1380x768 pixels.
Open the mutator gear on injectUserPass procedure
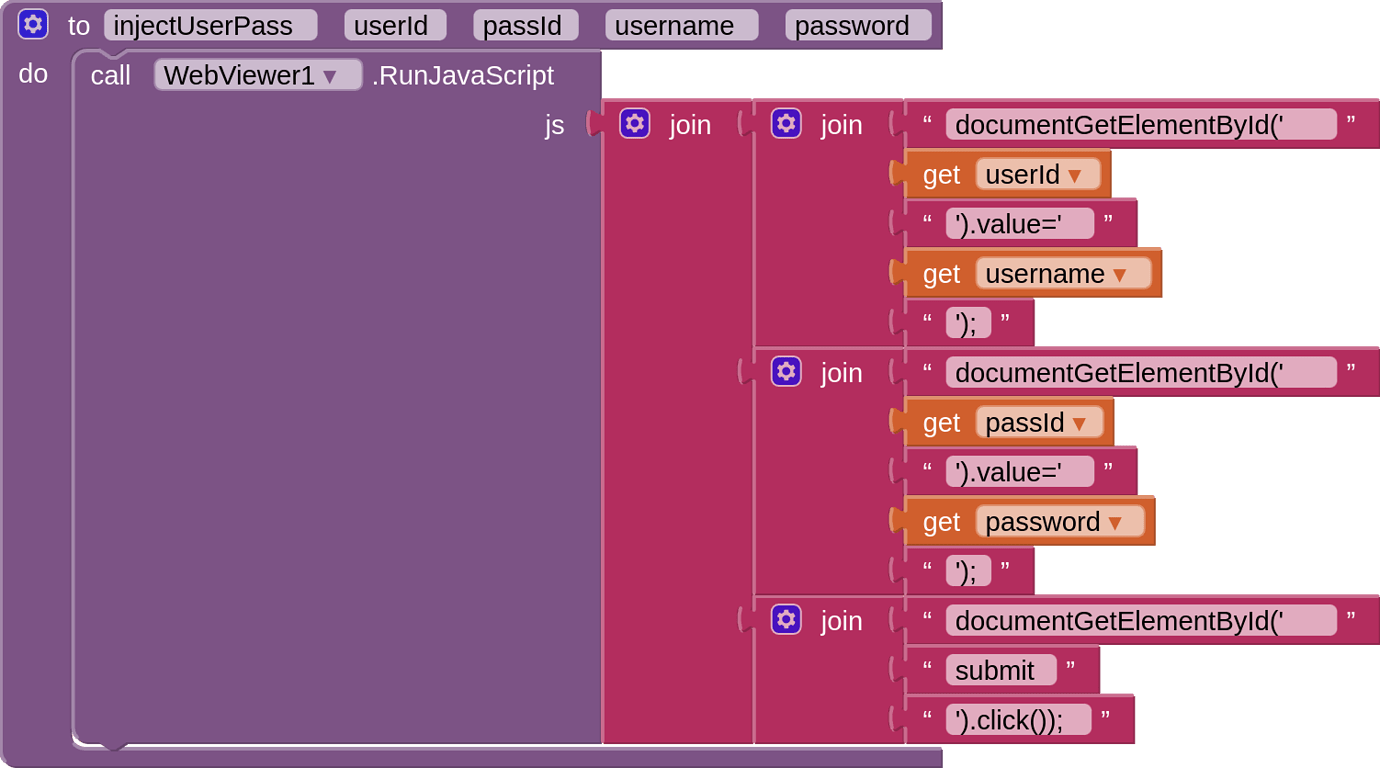pyautogui.click(x=33, y=24)
